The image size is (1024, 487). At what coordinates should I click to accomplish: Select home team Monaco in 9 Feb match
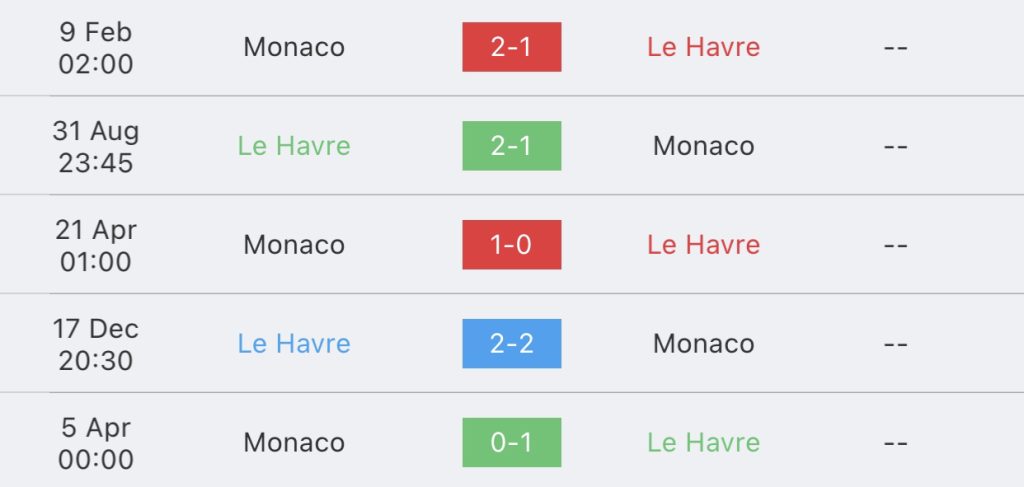tap(294, 47)
